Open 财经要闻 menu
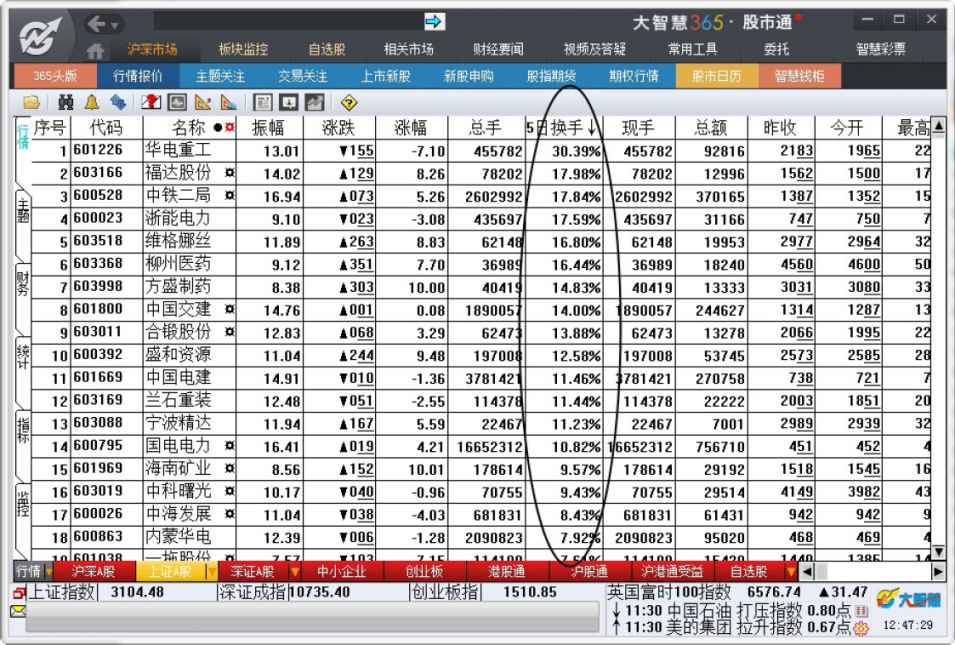 (498, 49)
